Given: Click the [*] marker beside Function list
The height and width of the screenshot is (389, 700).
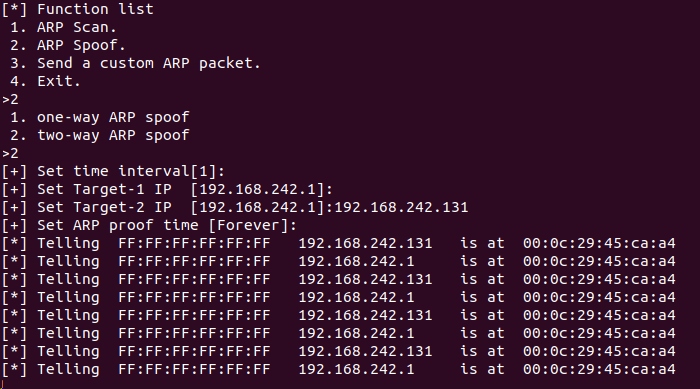Looking at the screenshot, I should click(14, 9).
